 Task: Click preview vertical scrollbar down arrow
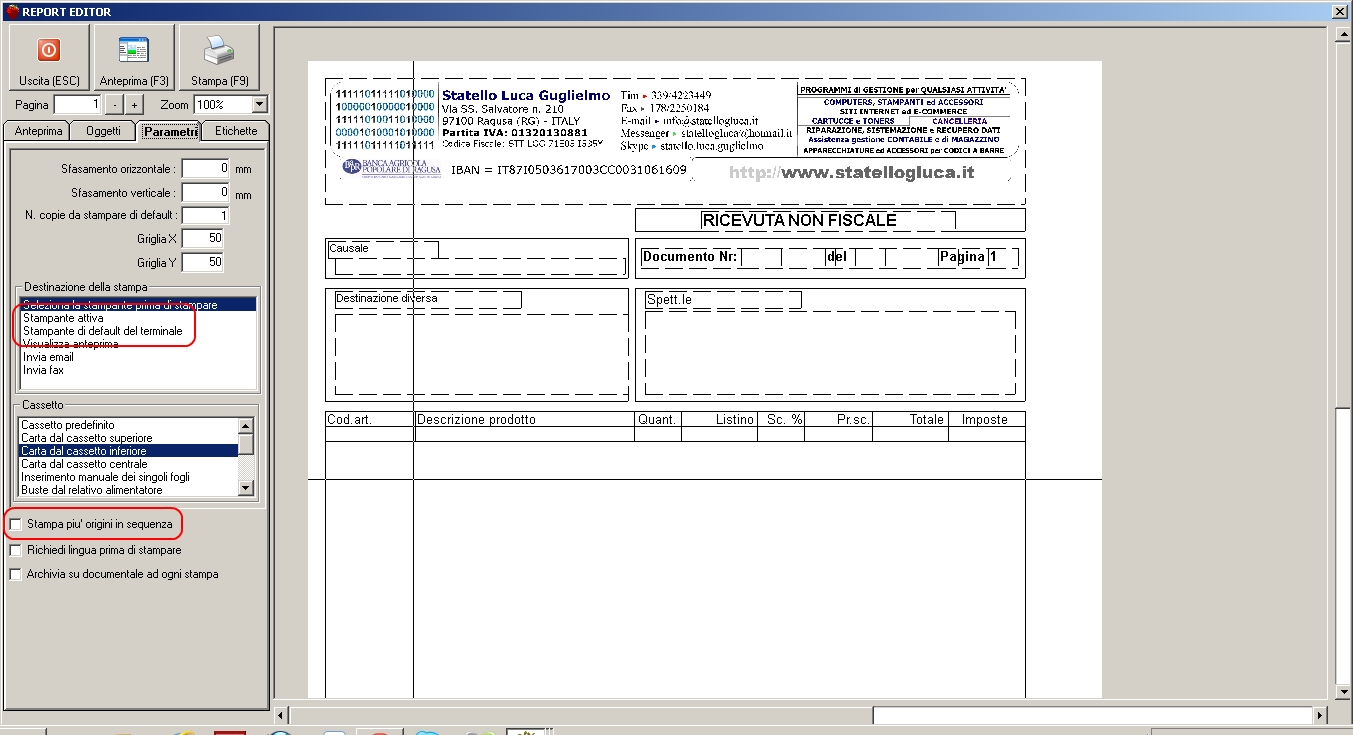click(x=1343, y=691)
